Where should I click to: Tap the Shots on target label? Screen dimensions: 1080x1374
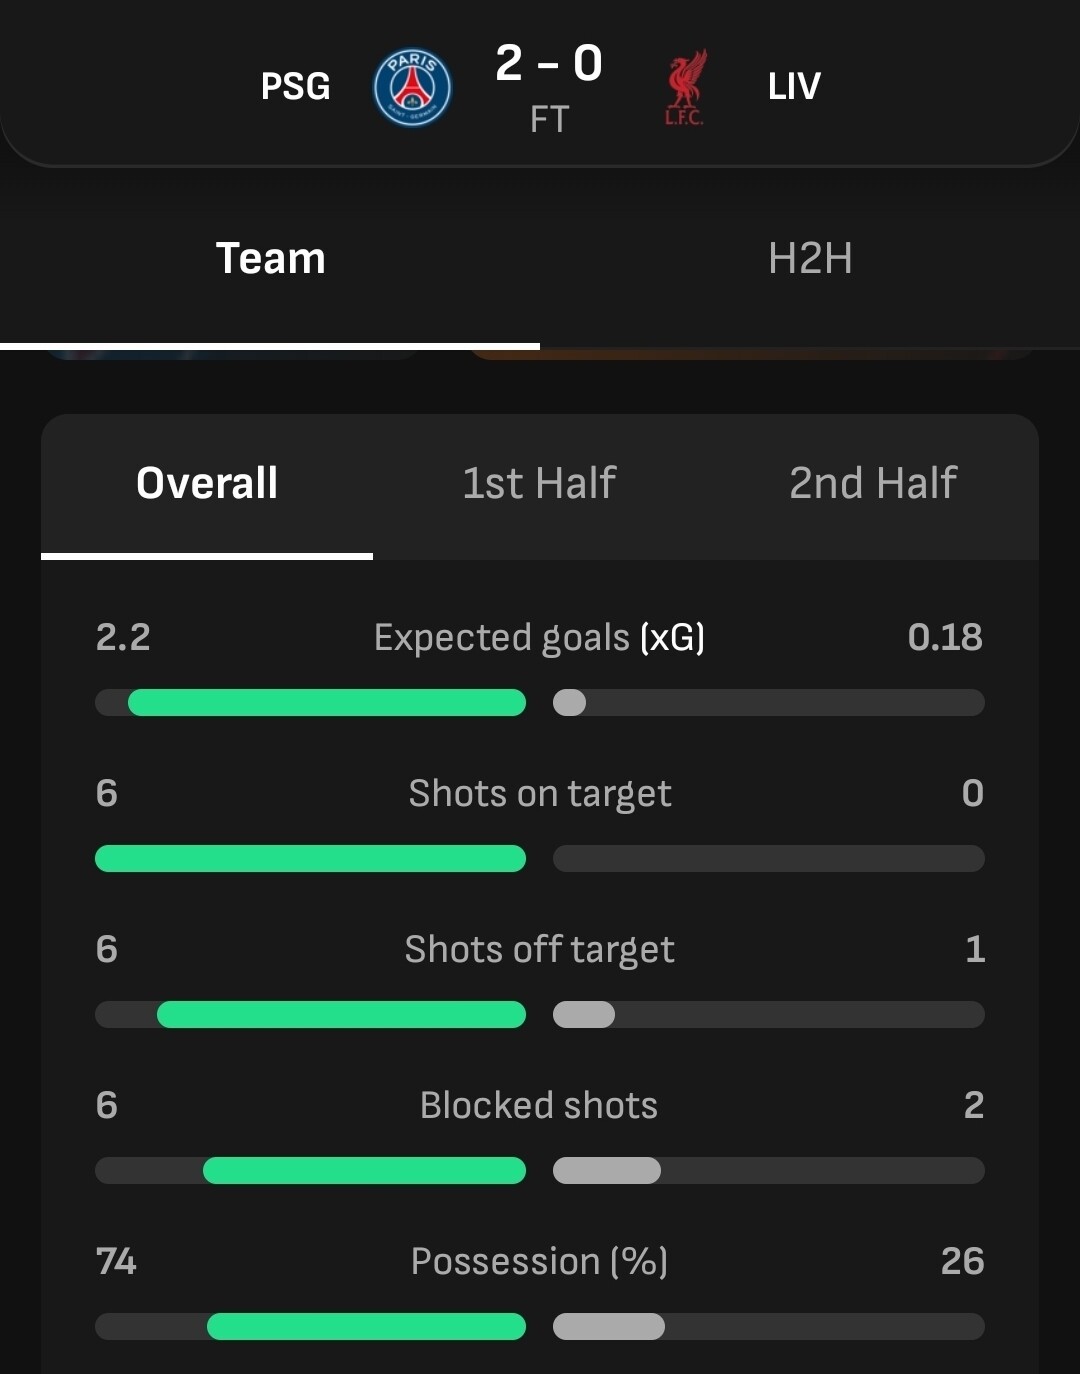(x=539, y=794)
